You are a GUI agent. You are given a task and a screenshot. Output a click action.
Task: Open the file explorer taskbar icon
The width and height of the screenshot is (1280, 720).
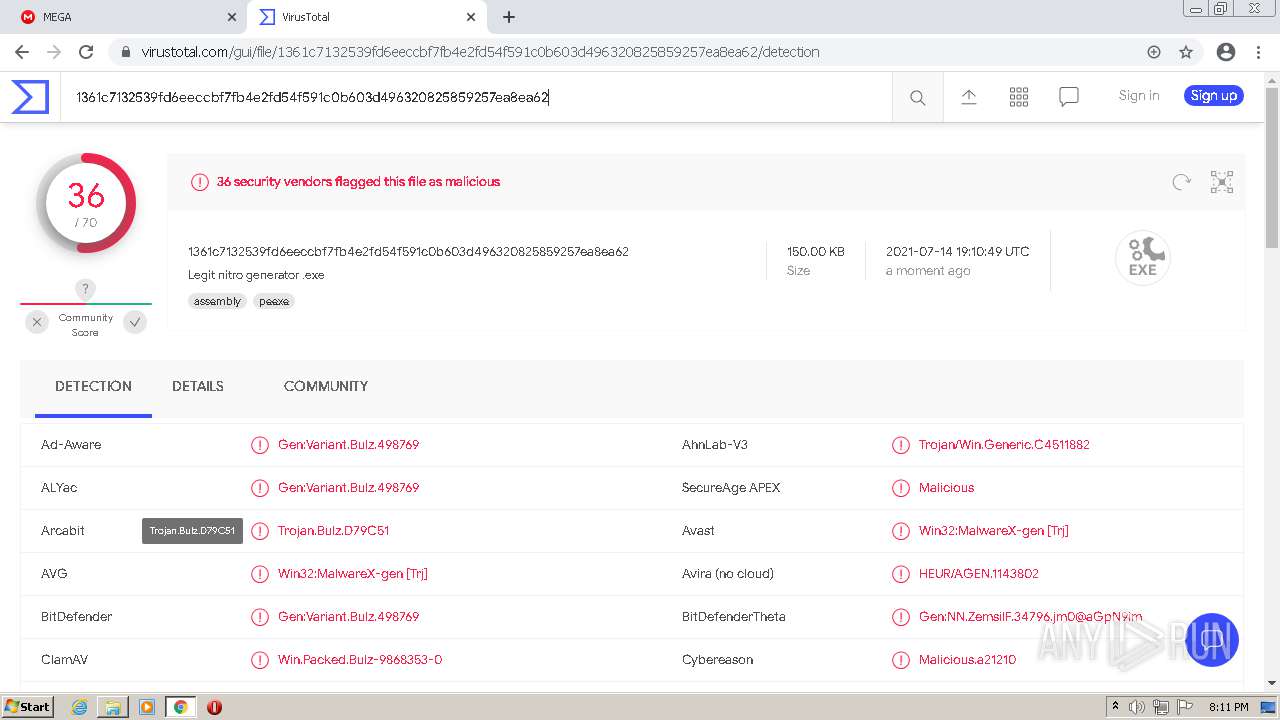coord(113,707)
